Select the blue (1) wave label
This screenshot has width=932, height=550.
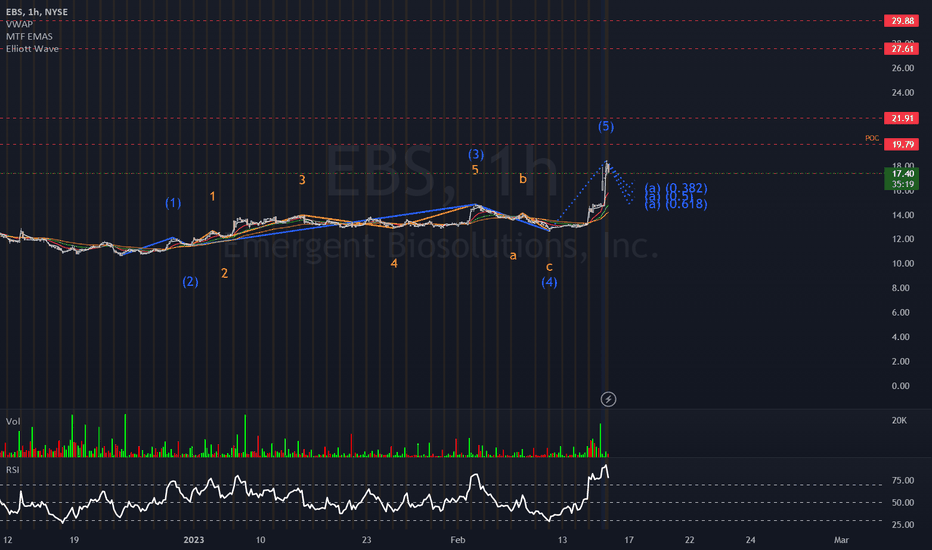point(173,203)
